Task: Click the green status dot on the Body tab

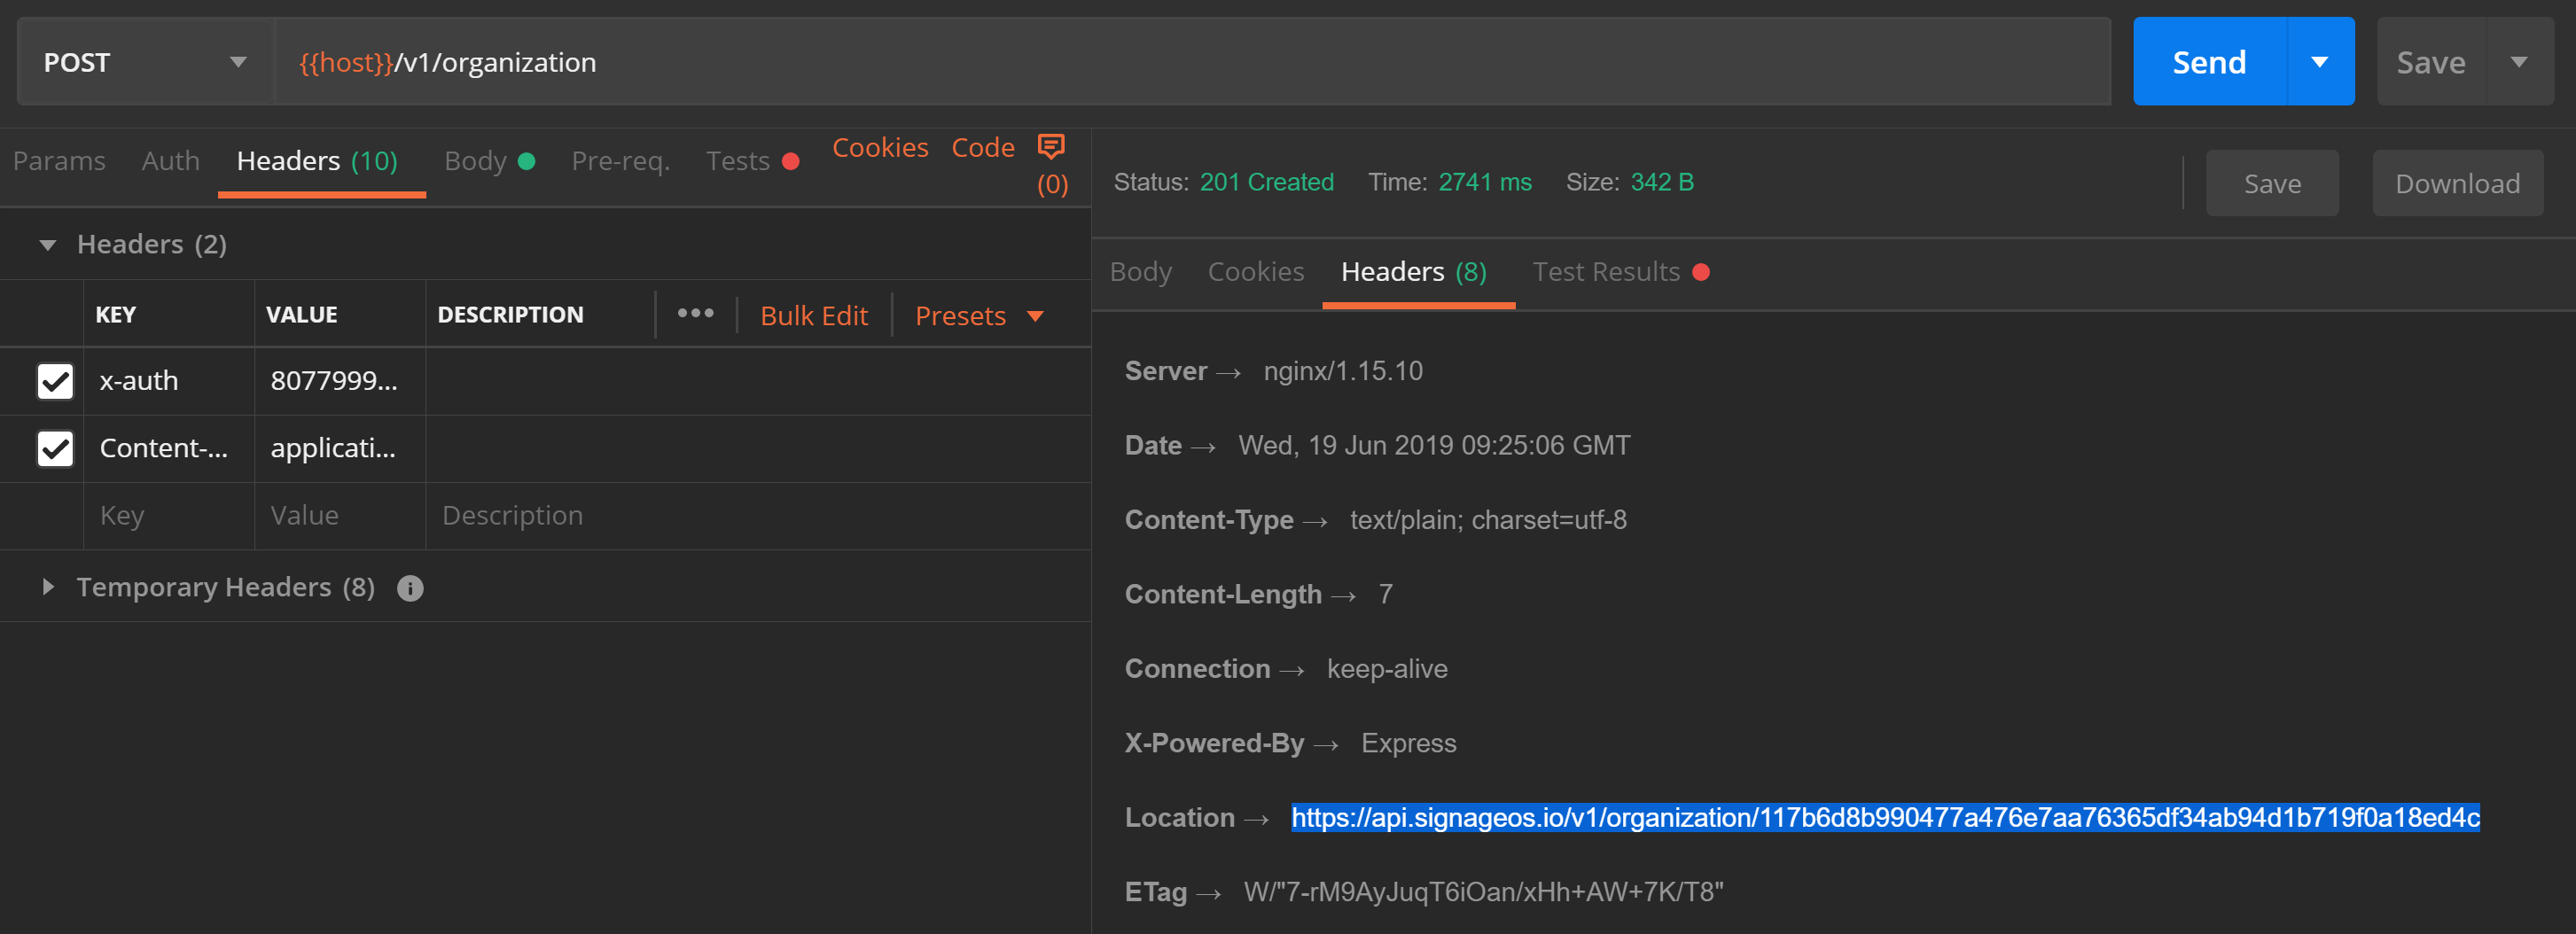Action: 527,160
